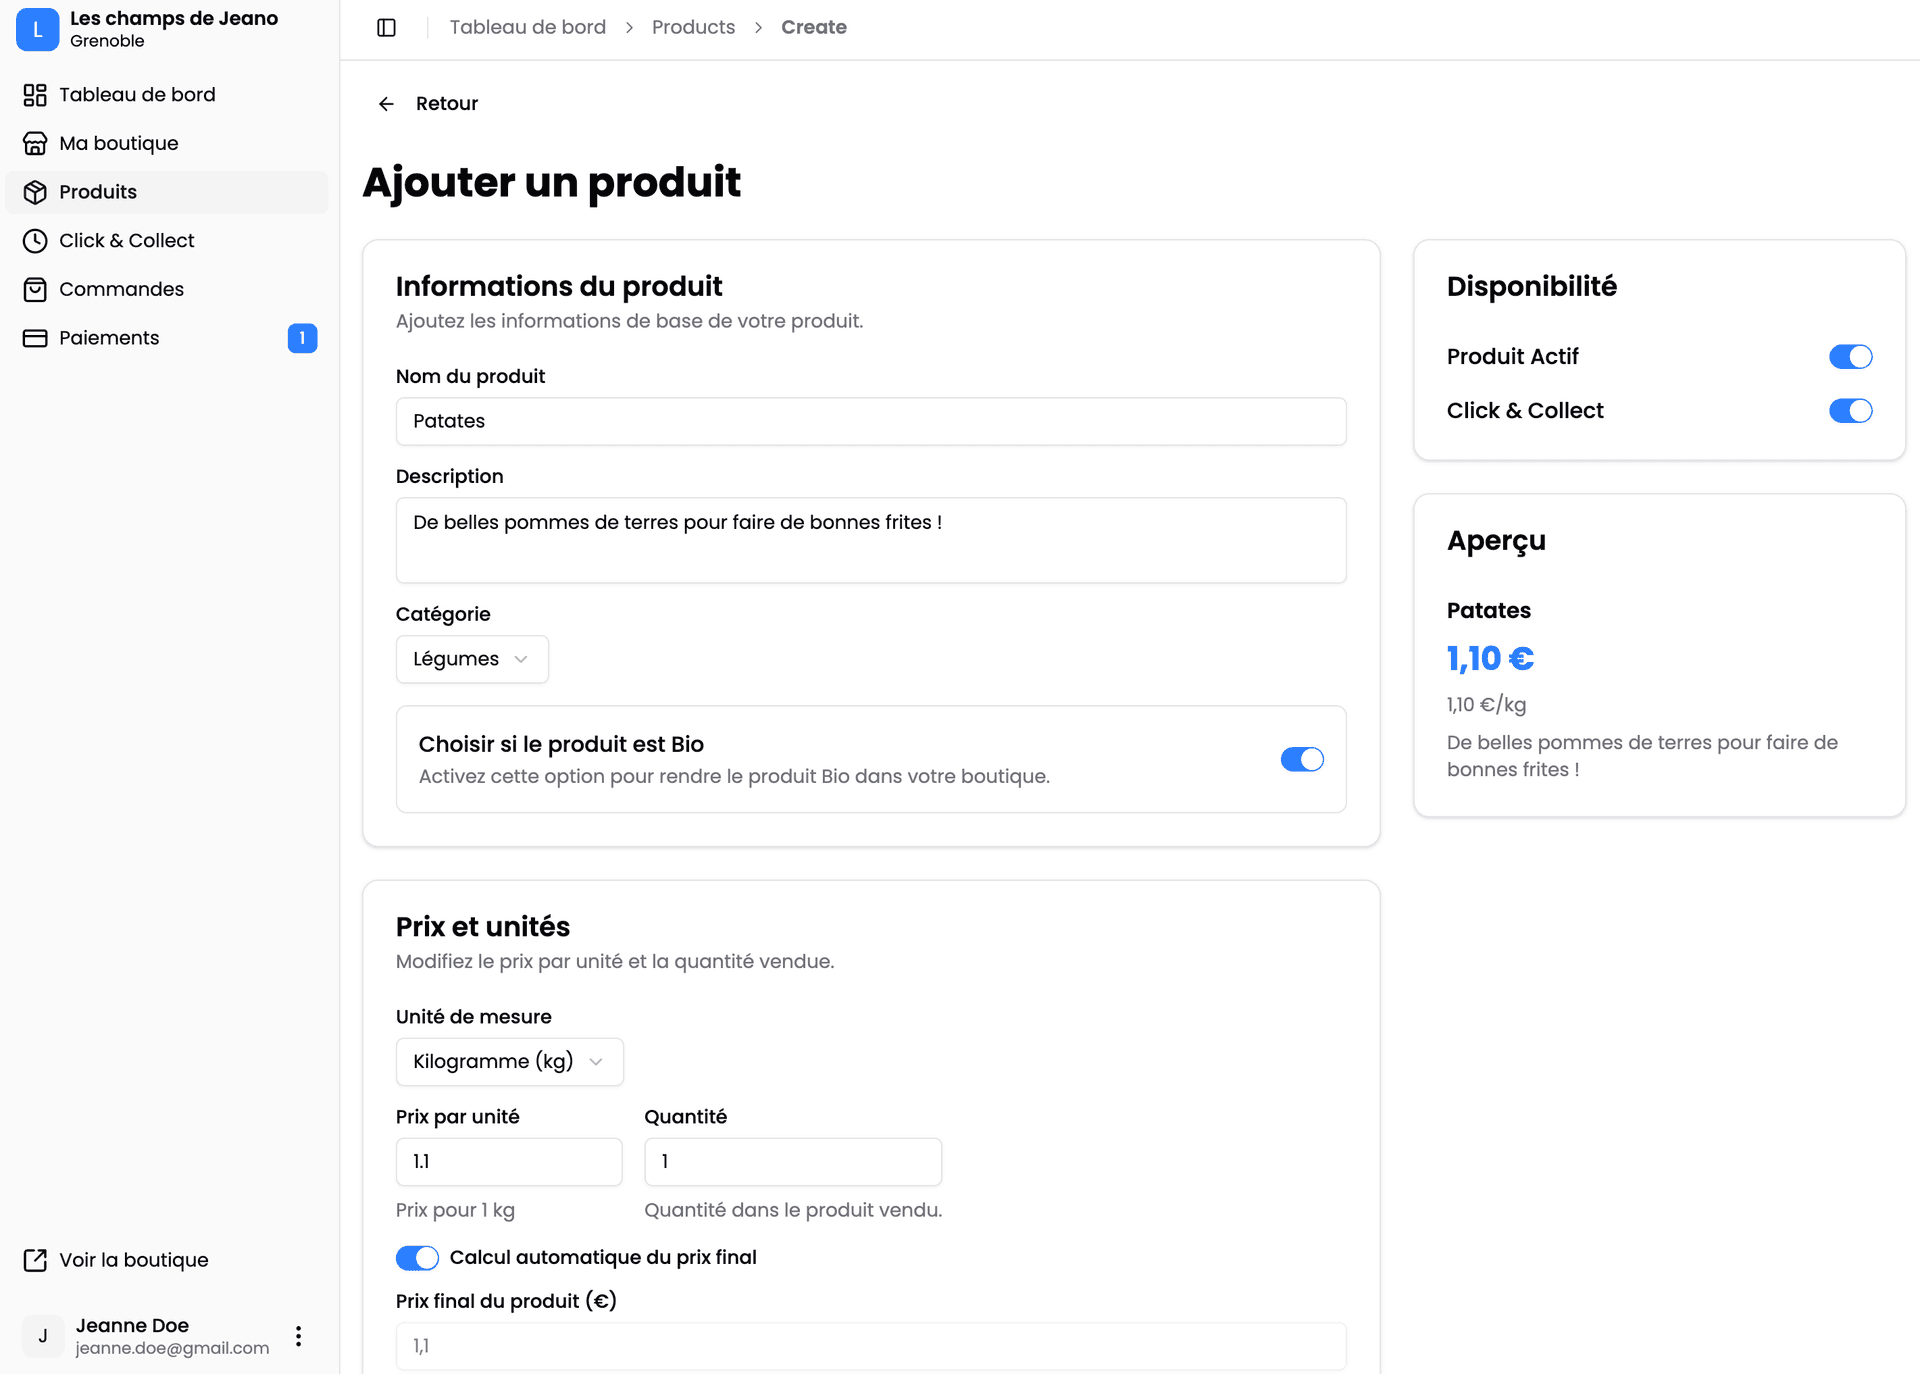This screenshot has height=1374, width=1920.
Task: Click the Click & Collect clock icon
Action: 35,241
